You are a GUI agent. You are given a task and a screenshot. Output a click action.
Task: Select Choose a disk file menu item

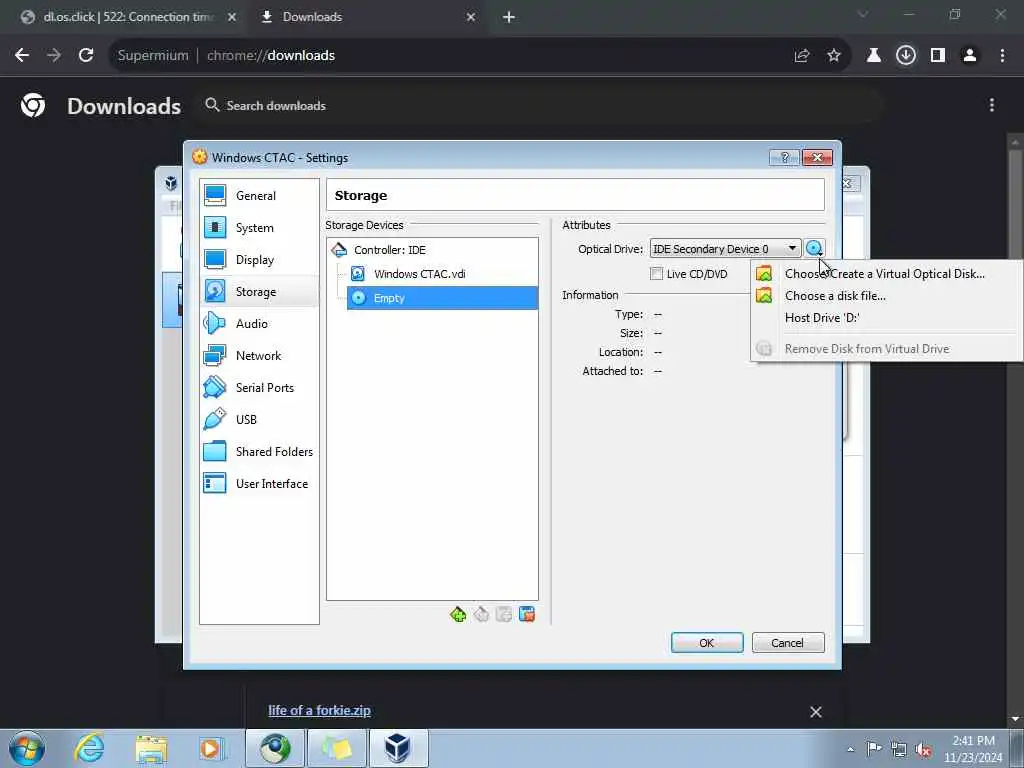[886, 296]
